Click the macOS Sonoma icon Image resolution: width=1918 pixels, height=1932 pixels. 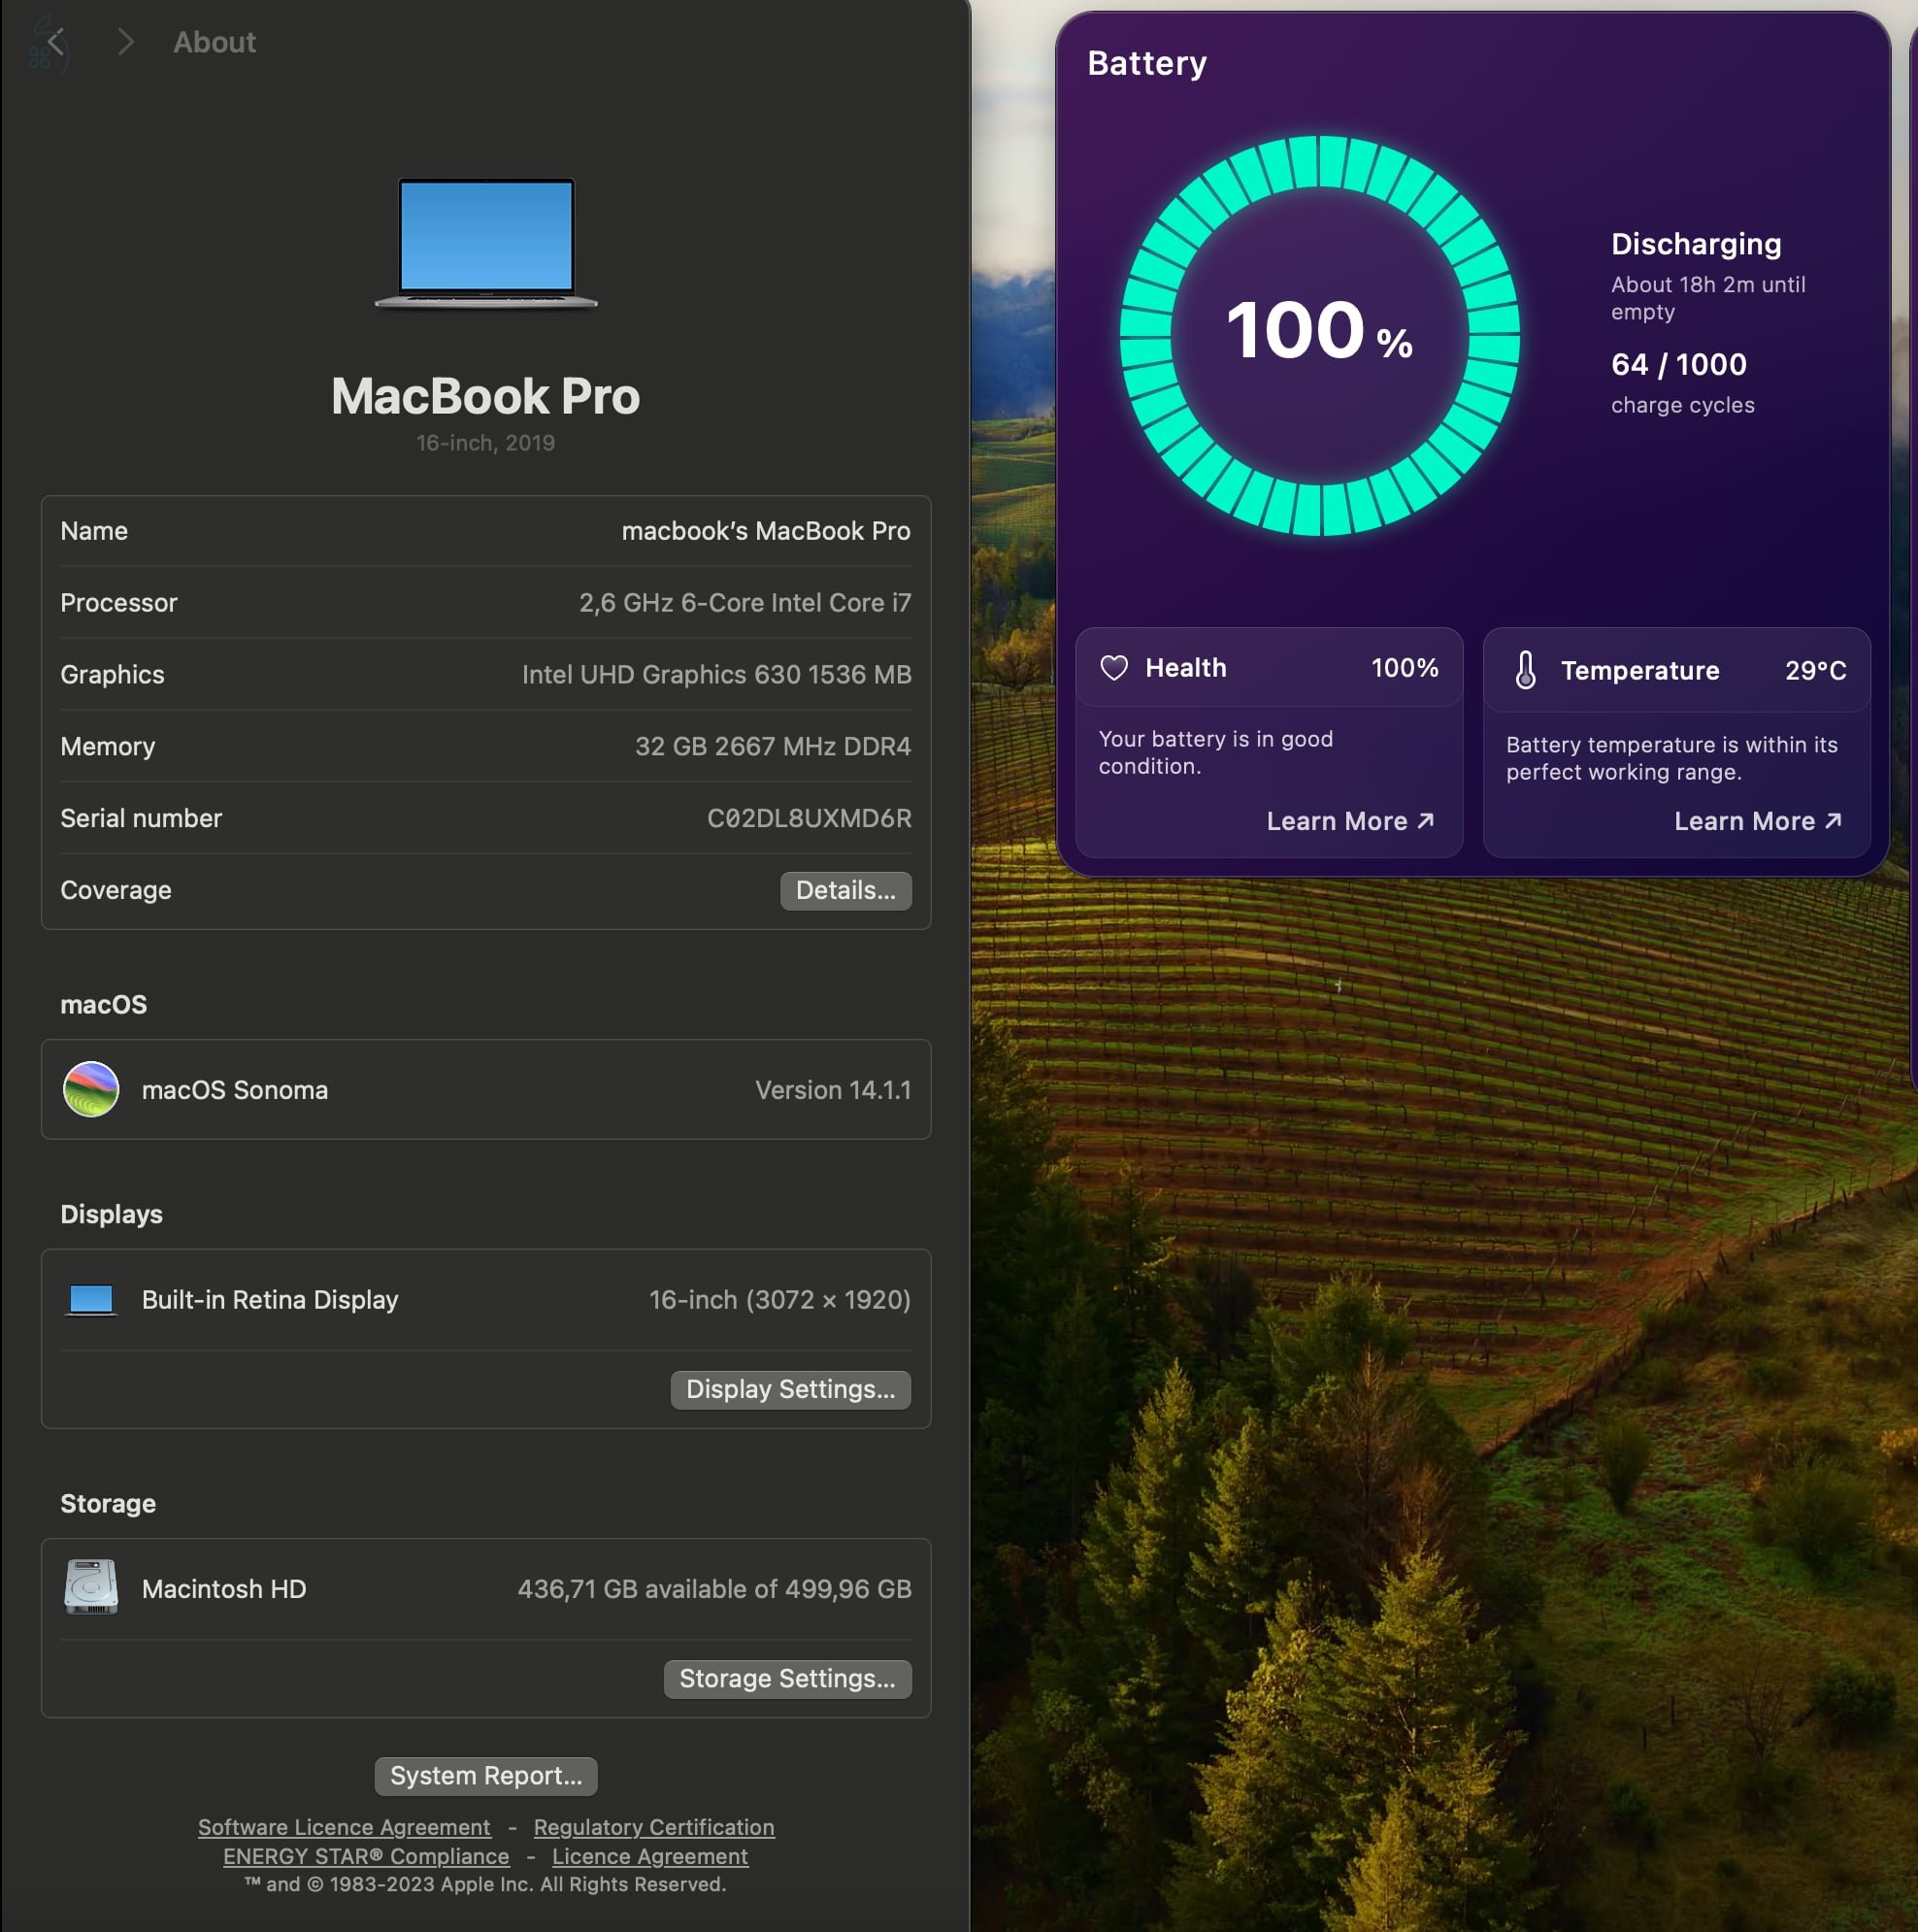pyautogui.click(x=91, y=1089)
